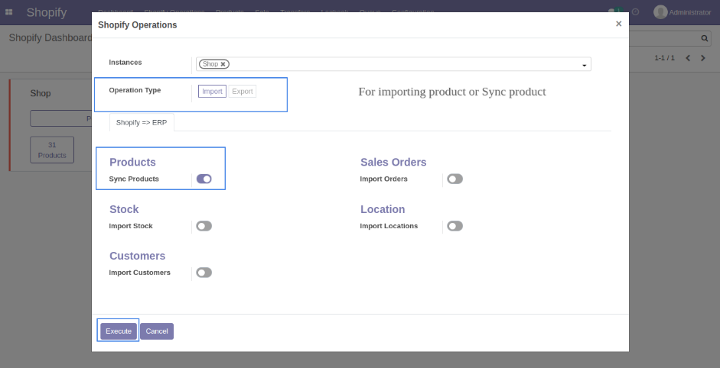Click the search magnifier icon in background
The image size is (720, 368).
[704, 39]
